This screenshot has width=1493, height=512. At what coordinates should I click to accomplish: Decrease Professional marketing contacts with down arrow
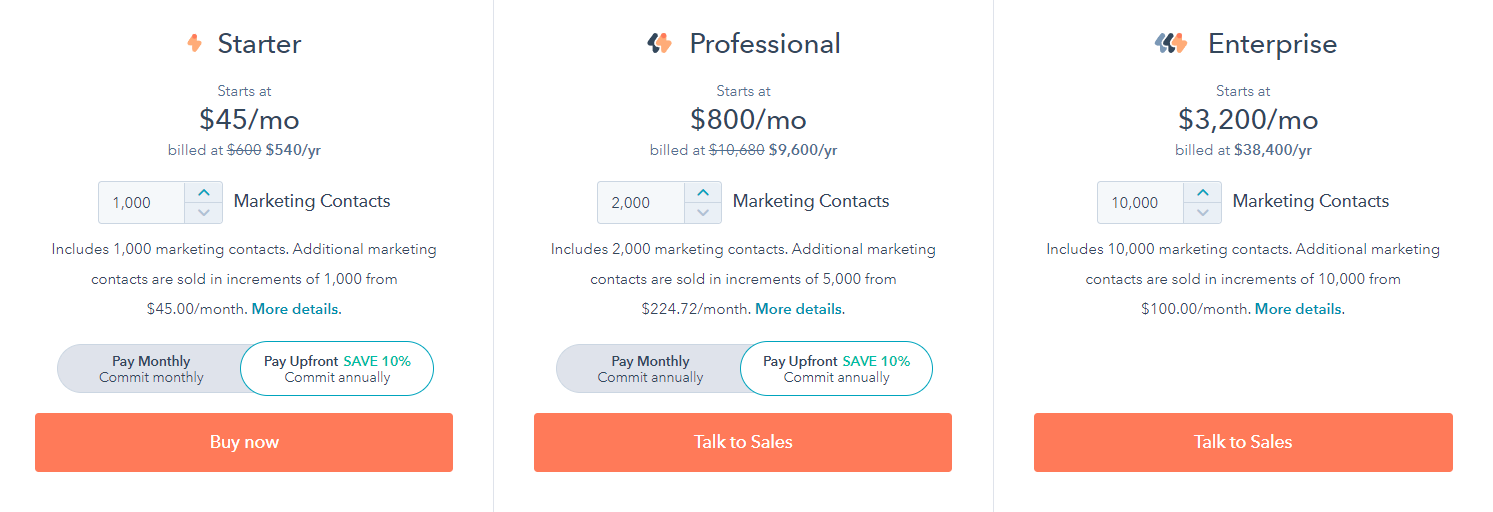click(703, 213)
